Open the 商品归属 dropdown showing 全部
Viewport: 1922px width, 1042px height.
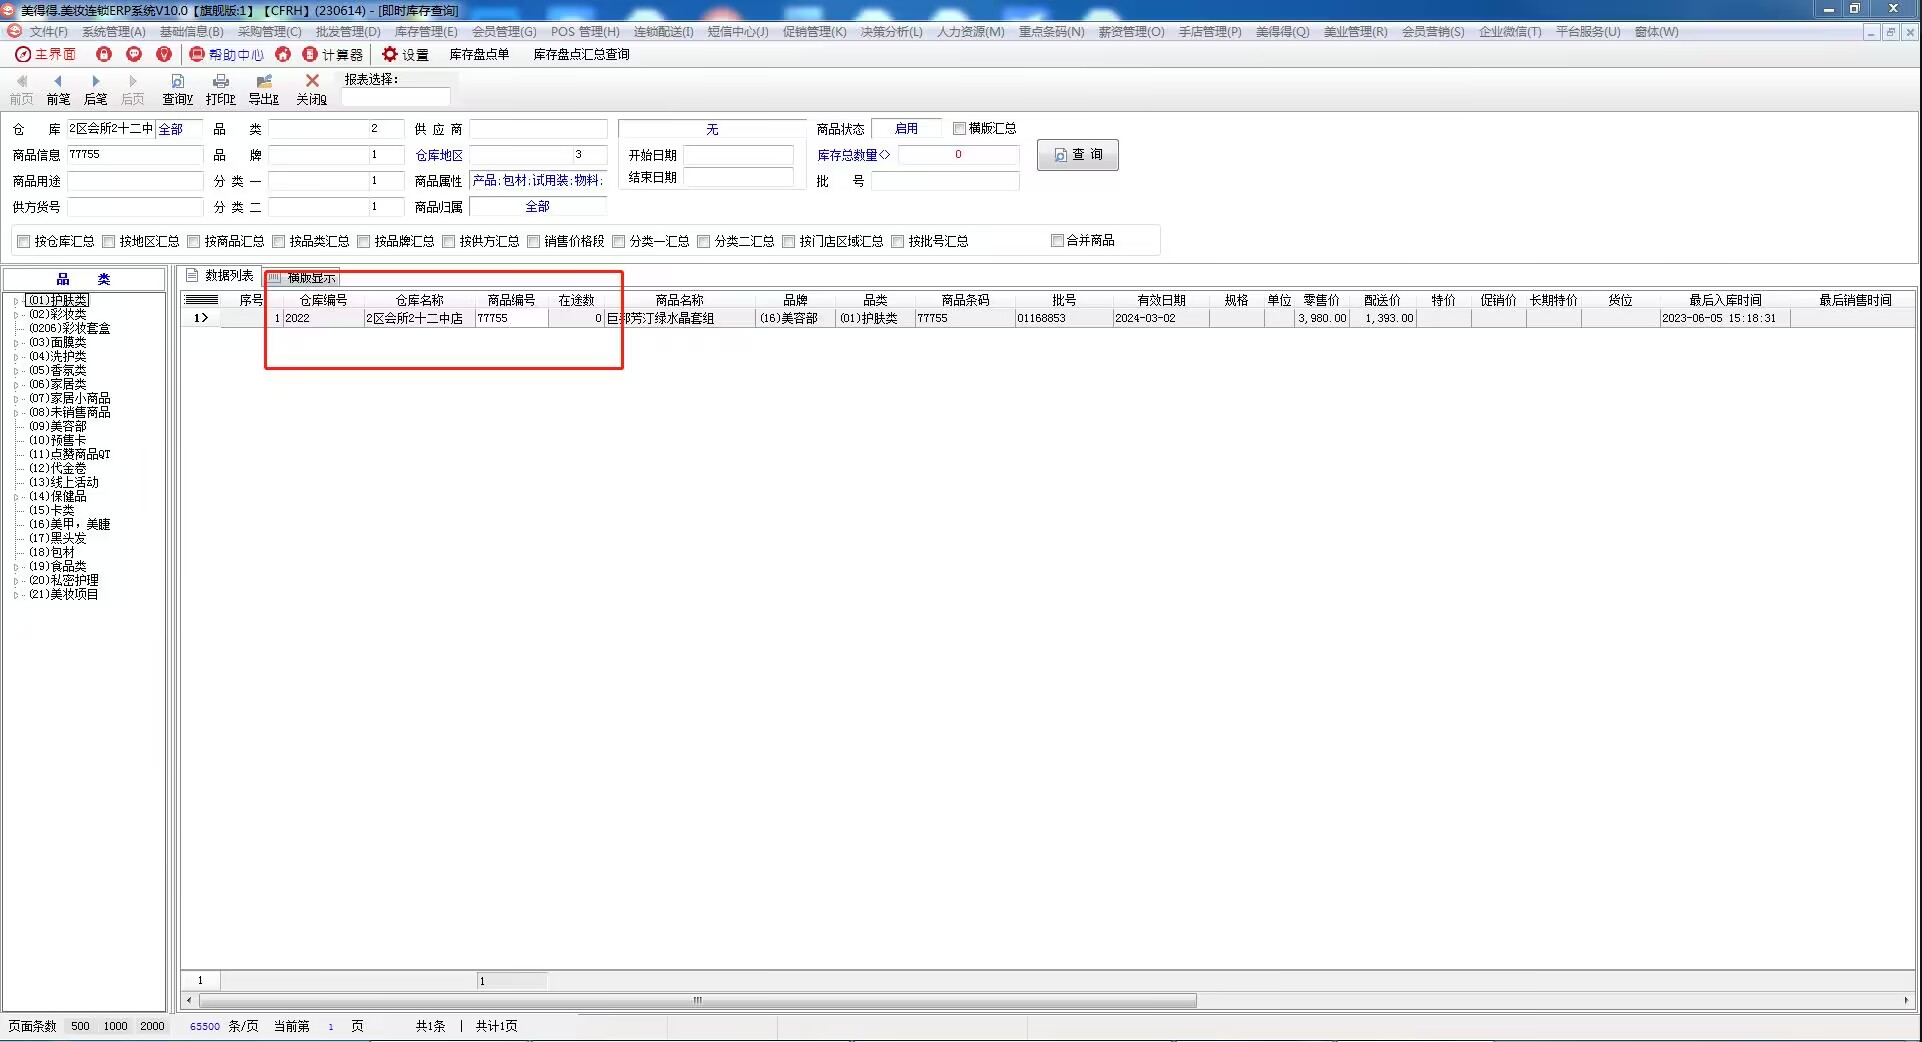[537, 207]
